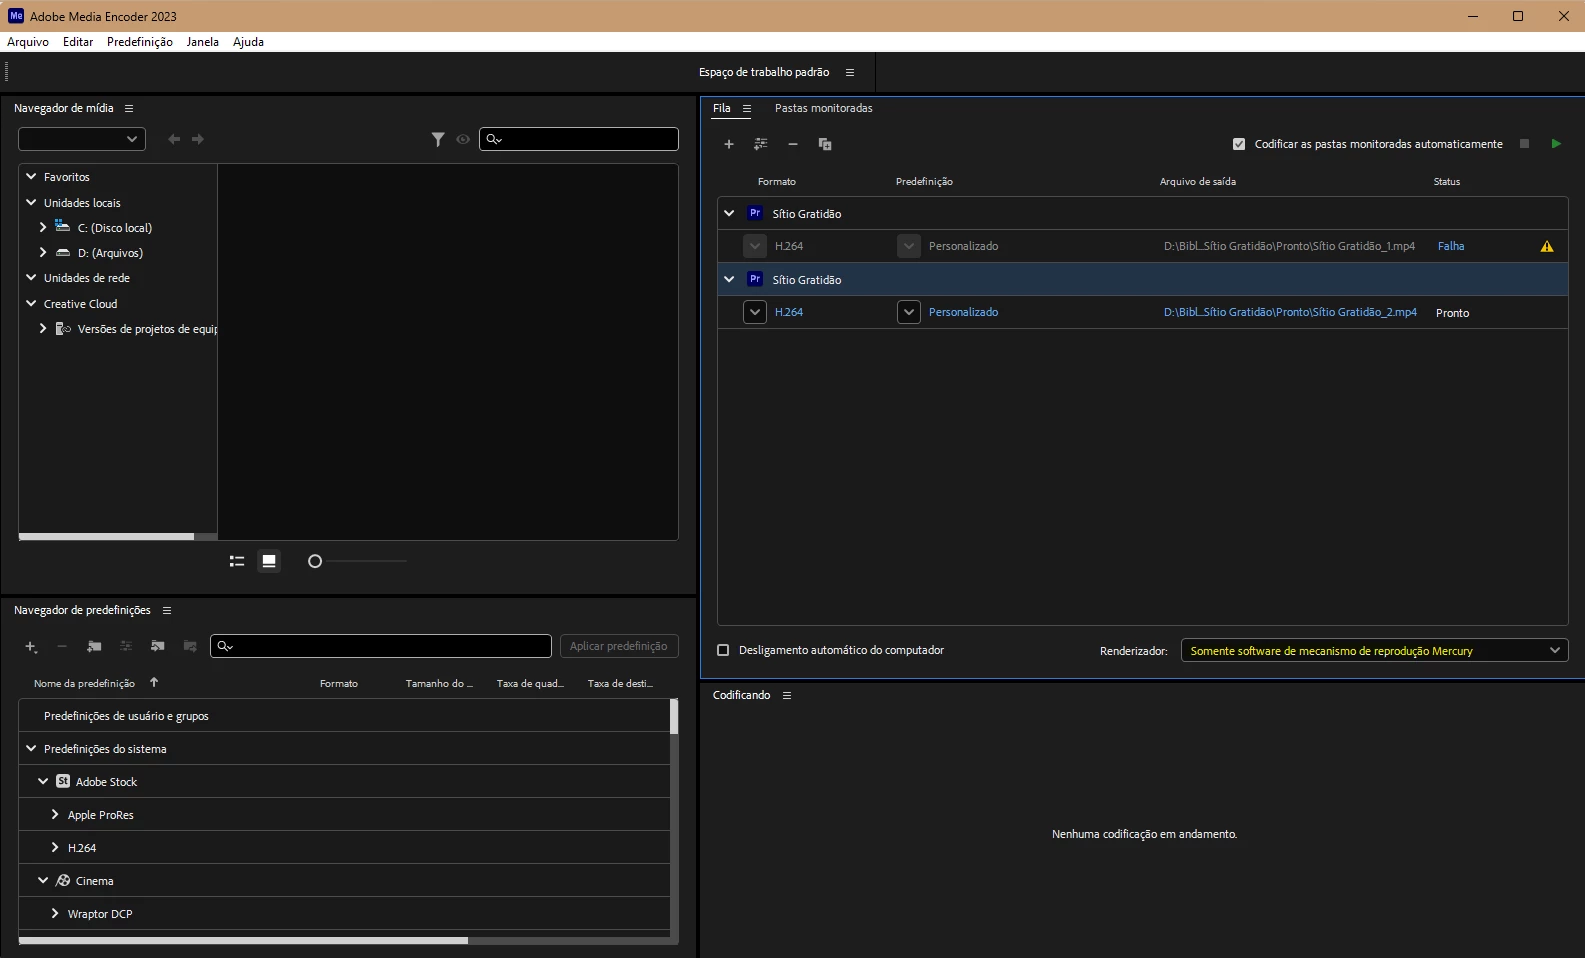Toggle Codificar as pastas monitoradas automaticamente checkbox
Image resolution: width=1585 pixels, height=958 pixels.
pos(1239,144)
